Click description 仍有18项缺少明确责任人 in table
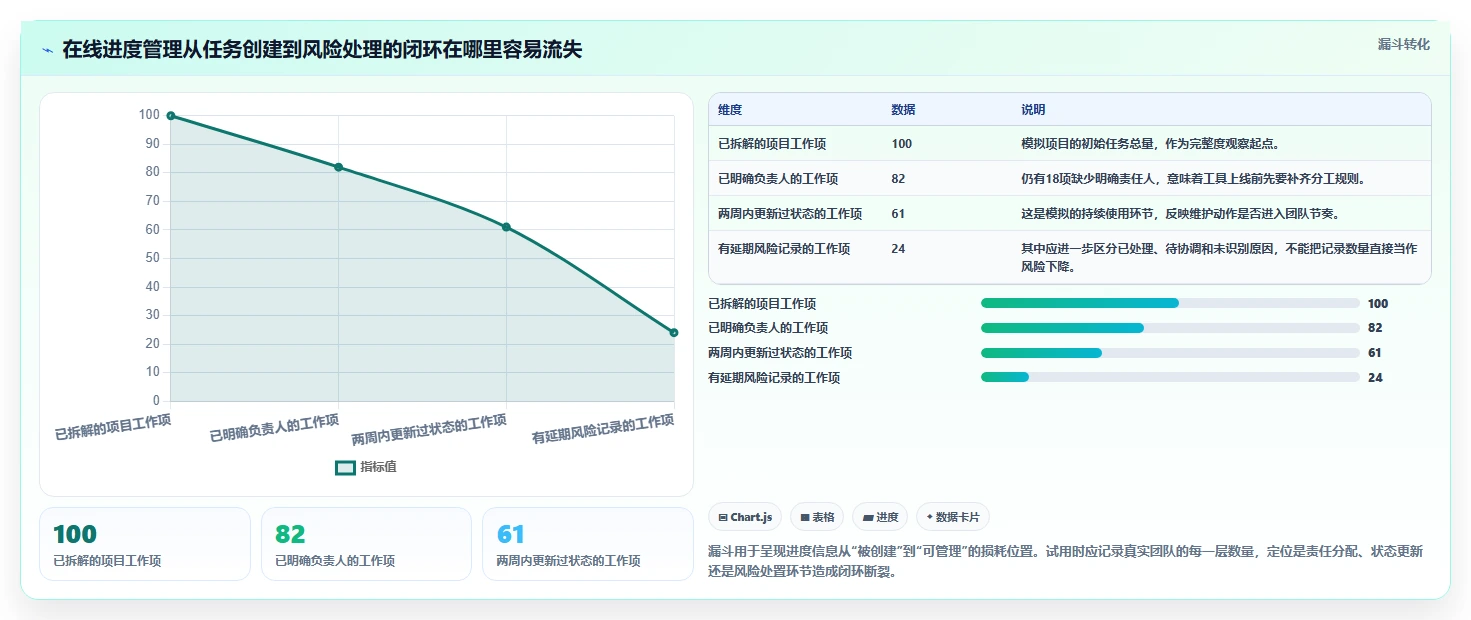 1193,179
